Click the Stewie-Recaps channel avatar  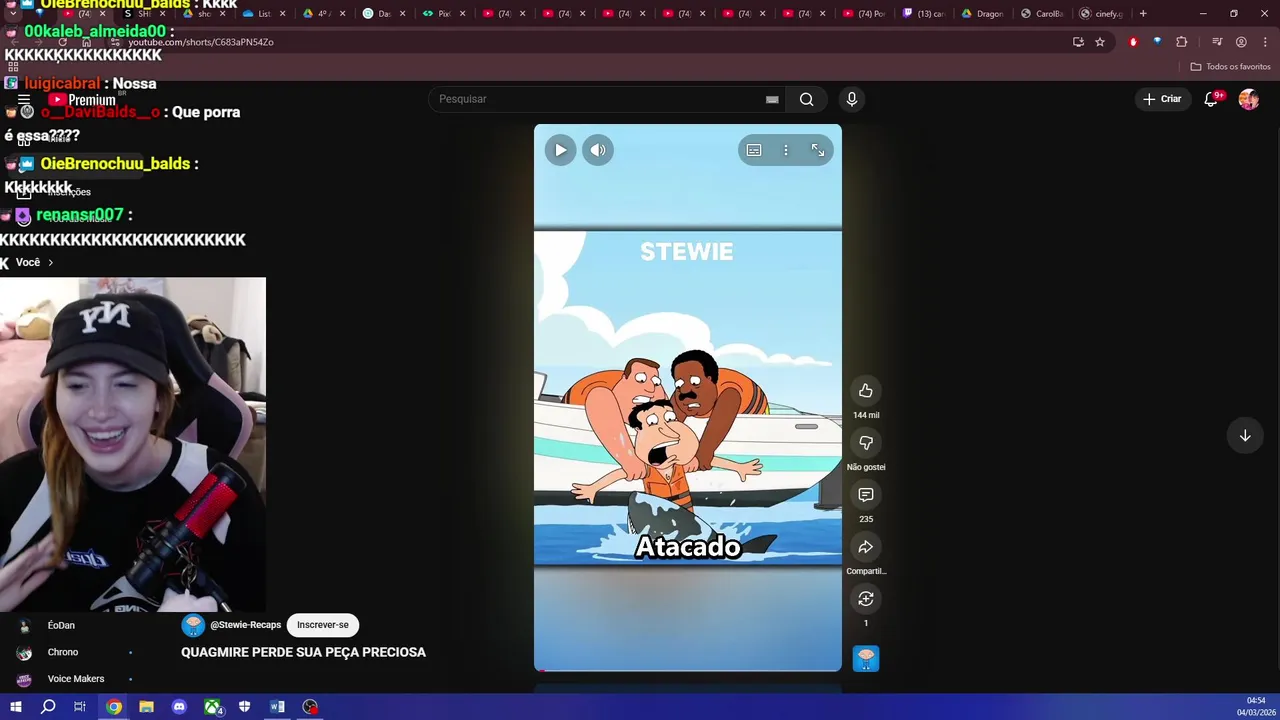(x=193, y=625)
